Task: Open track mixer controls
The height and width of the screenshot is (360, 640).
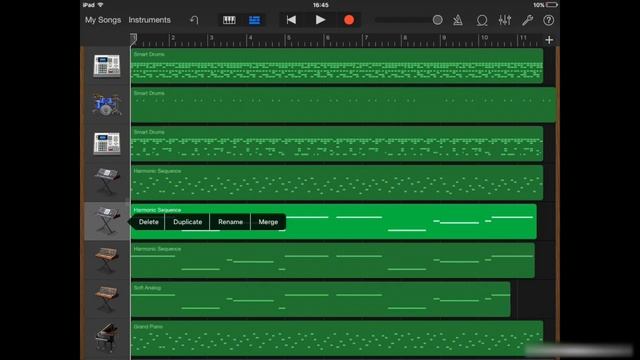Action: [x=505, y=20]
